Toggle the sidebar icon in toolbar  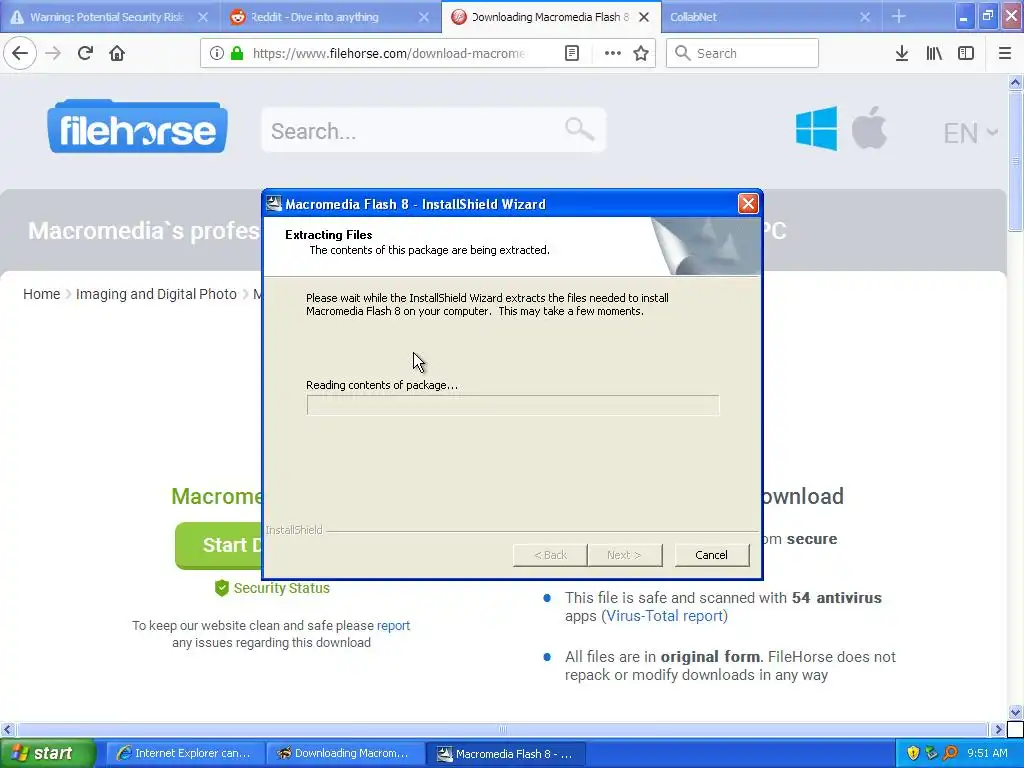[x=966, y=53]
